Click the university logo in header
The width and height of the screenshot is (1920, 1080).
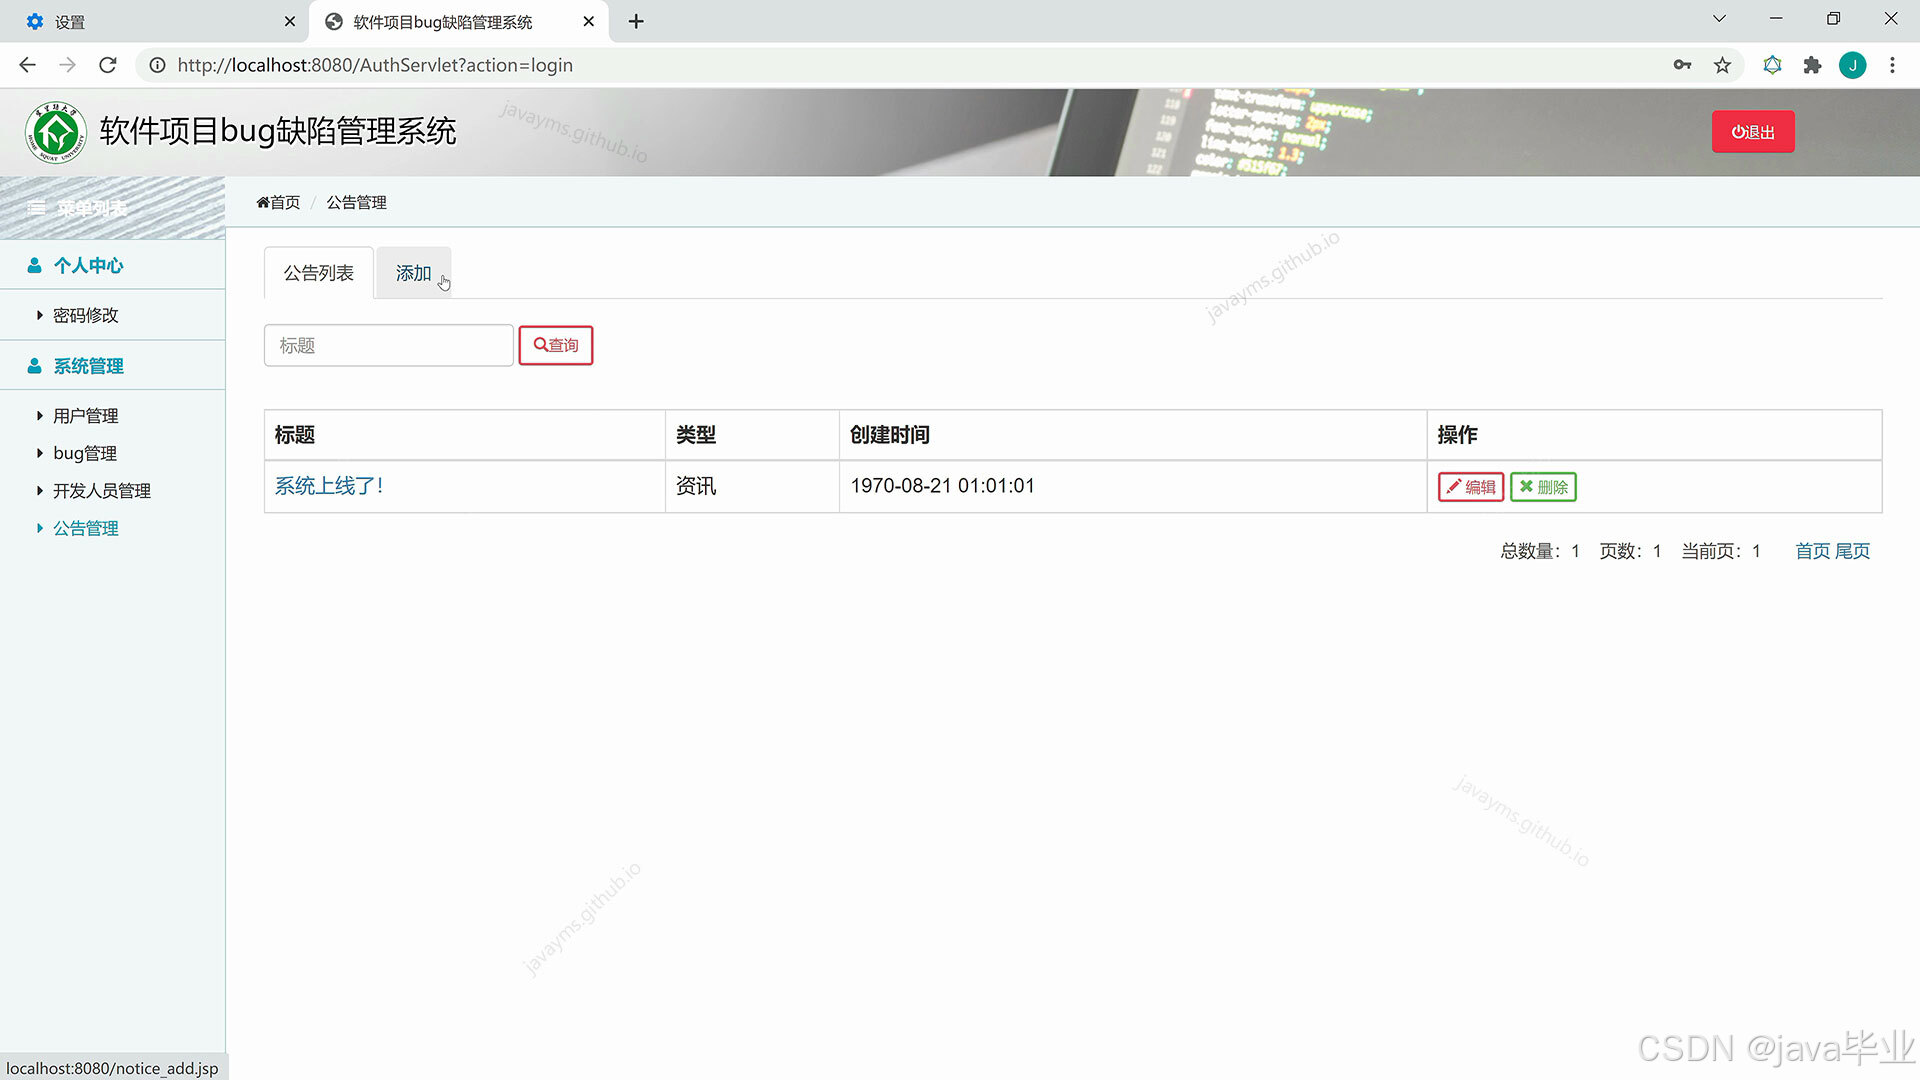click(x=56, y=132)
